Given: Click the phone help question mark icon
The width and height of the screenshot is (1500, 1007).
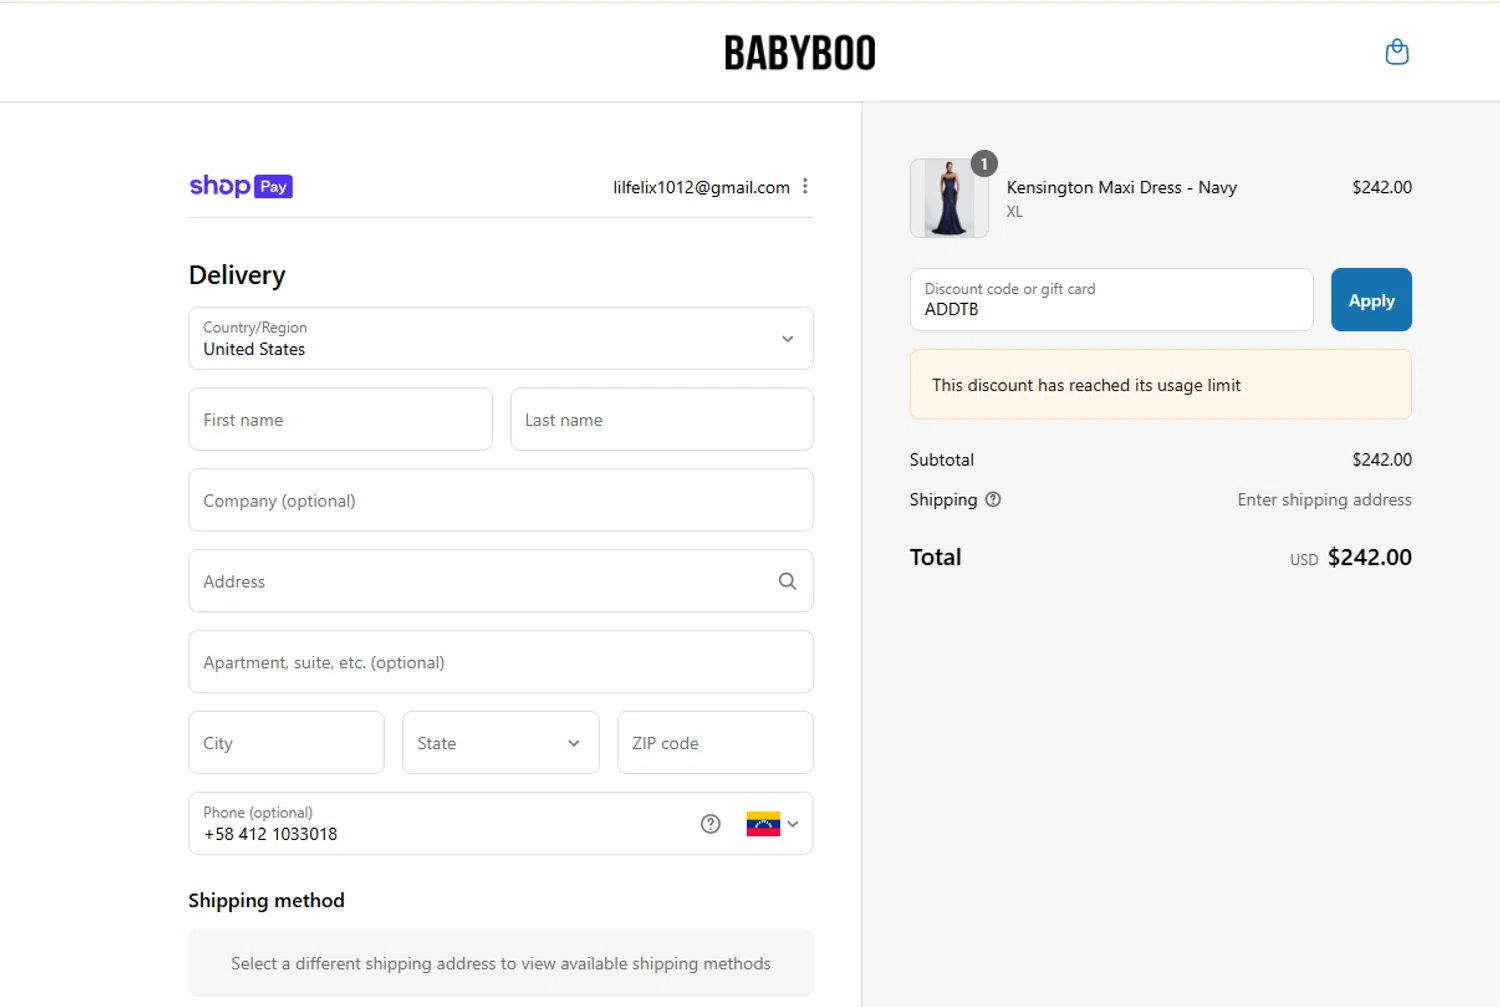Looking at the screenshot, I should (x=710, y=824).
